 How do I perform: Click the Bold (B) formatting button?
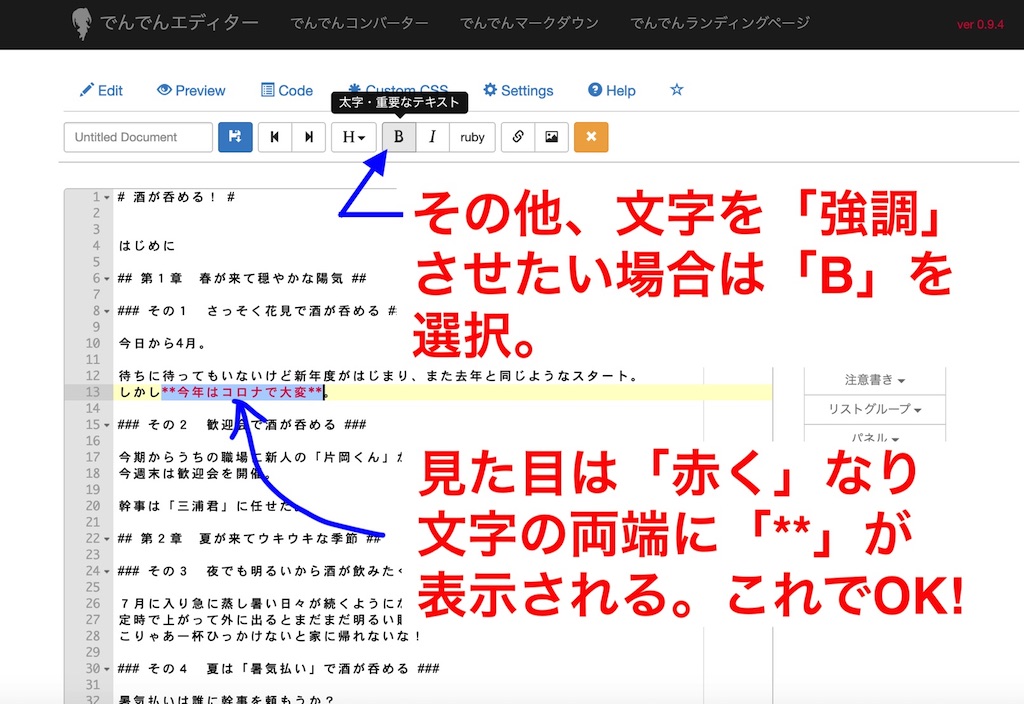point(399,137)
